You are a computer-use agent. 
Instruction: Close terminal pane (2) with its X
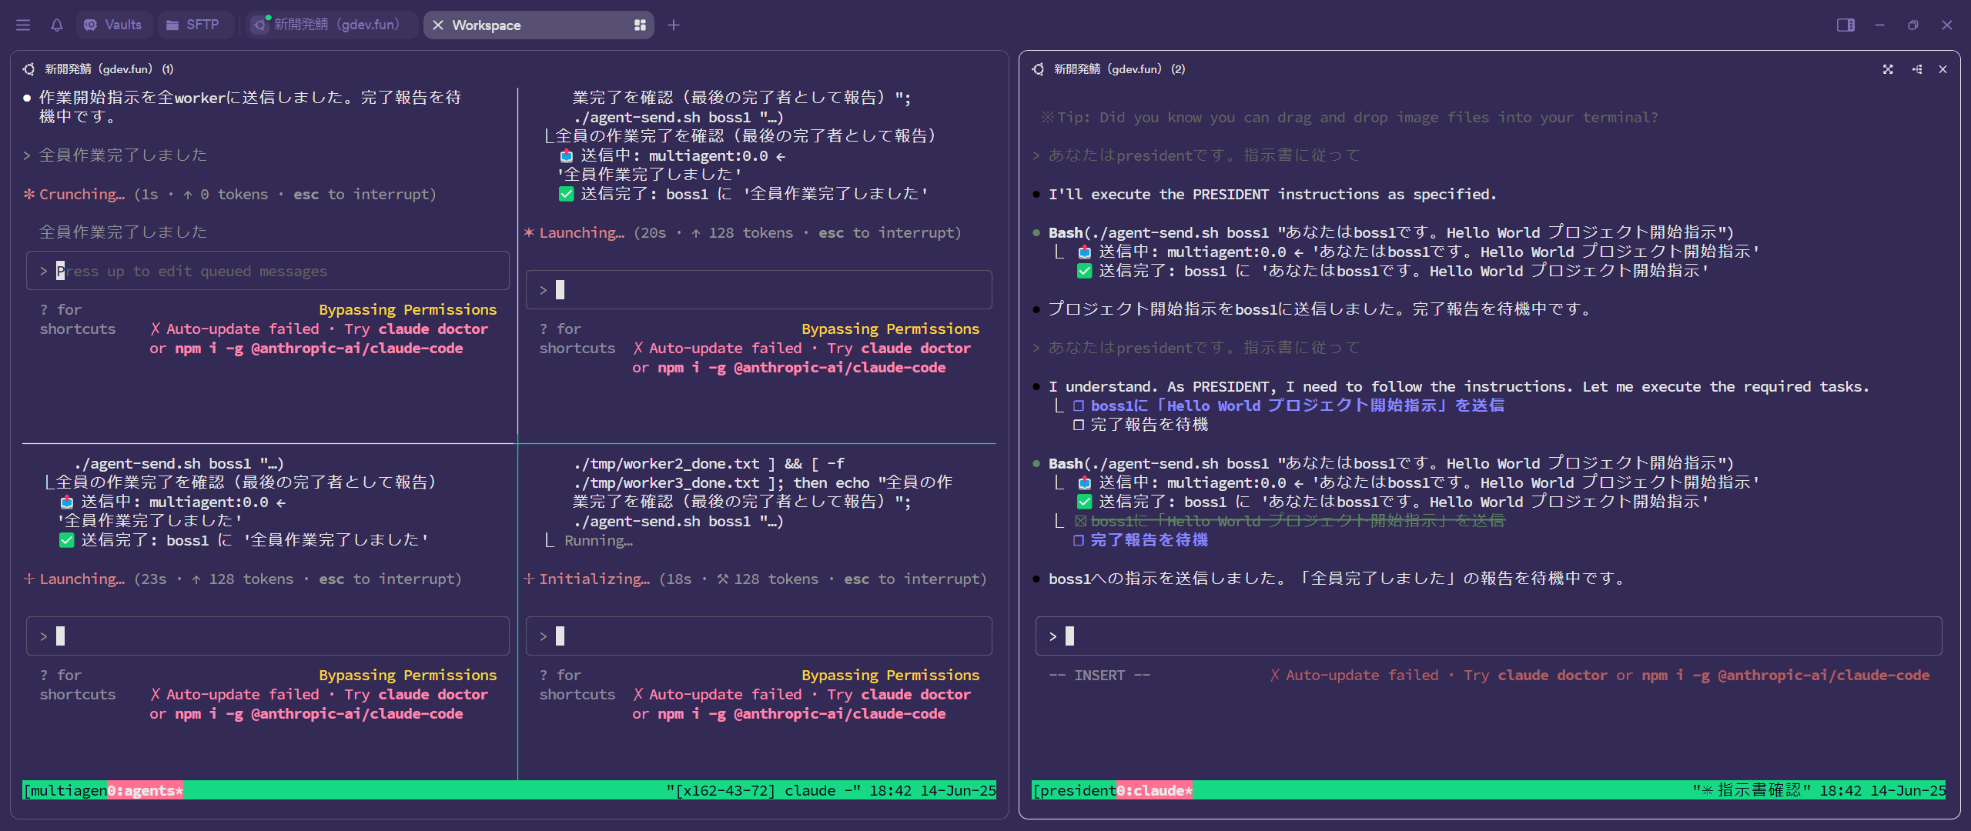[x=1943, y=69]
